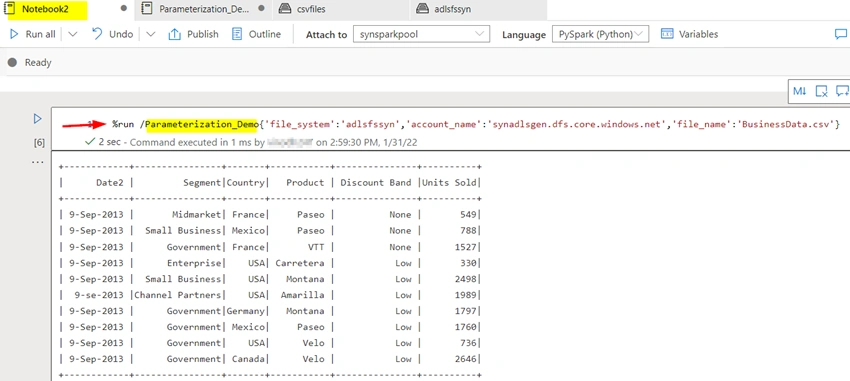Image resolution: width=850 pixels, height=381 pixels.
Task: Select the 9-se-2013 date cell
Action: click(100, 295)
